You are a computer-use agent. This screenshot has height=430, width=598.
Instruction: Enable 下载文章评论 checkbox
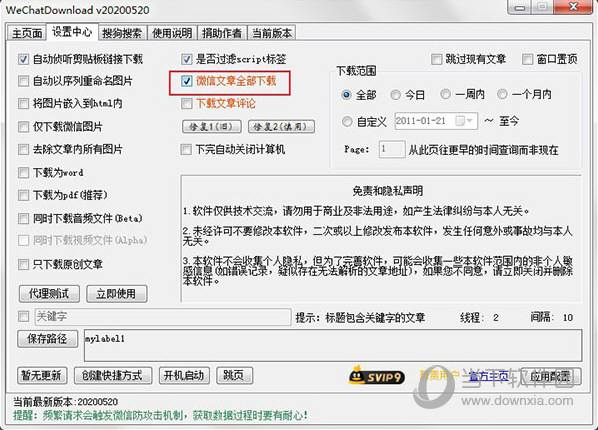coord(186,103)
